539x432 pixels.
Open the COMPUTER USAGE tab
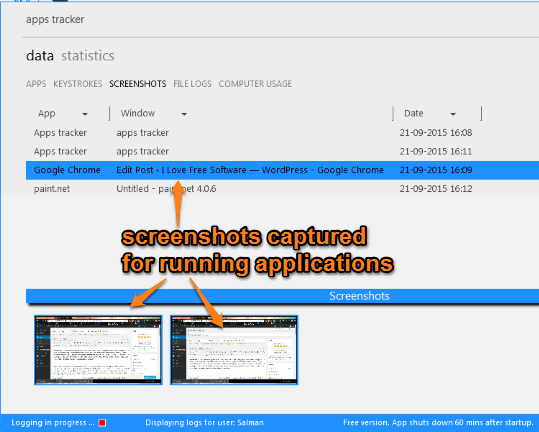click(255, 84)
